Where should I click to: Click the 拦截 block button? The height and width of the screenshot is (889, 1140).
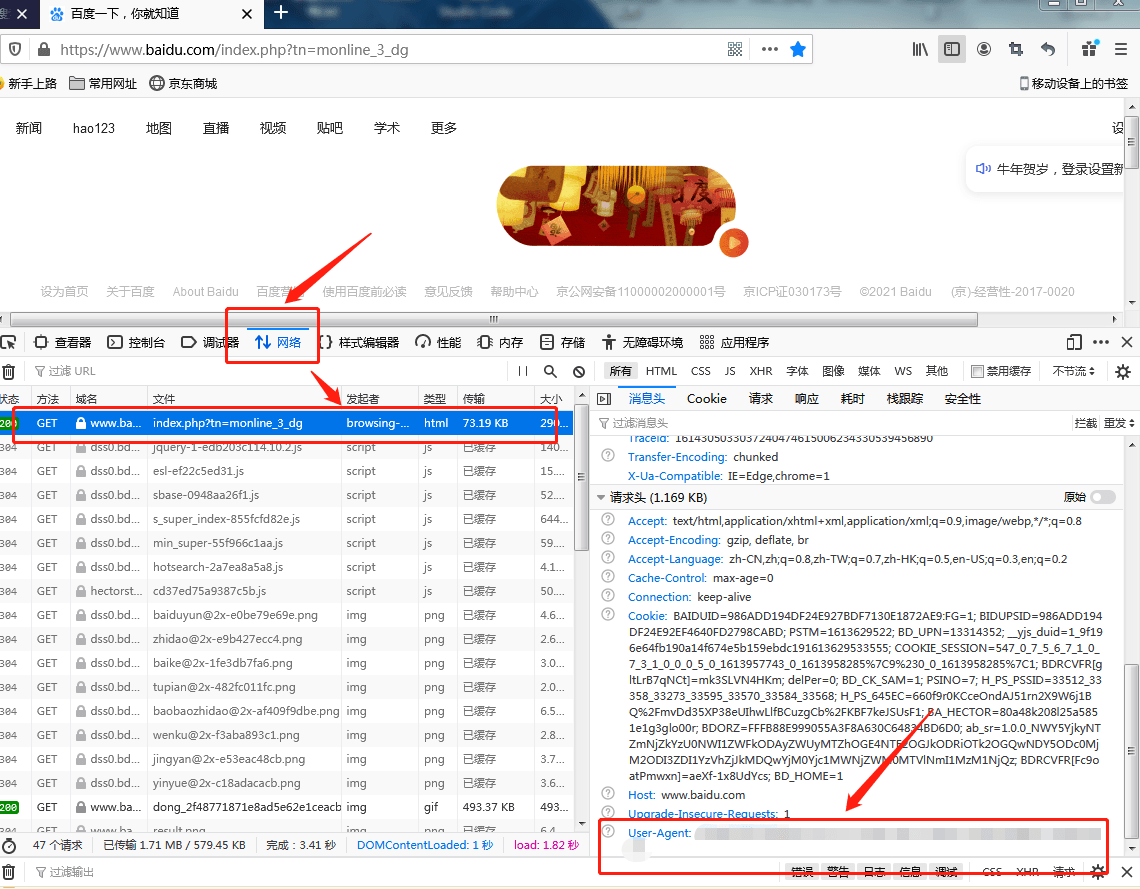(1085, 423)
